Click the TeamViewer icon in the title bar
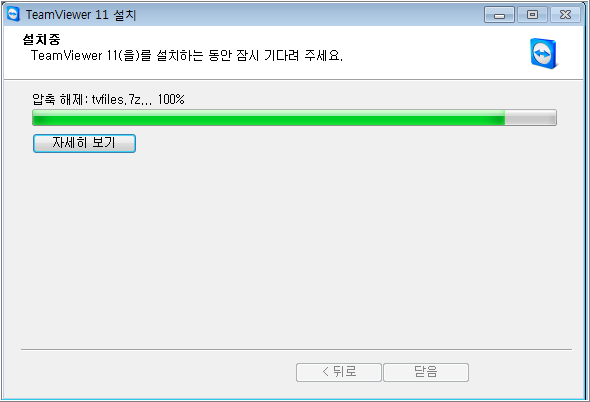 point(13,14)
